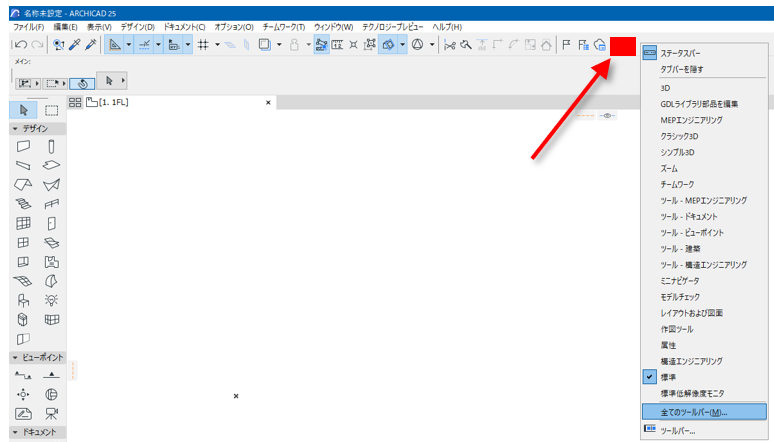Screen dimensions: 774x442
Task: Choose 全てのツールバー(M)... in the context menu
Action: 705,412
